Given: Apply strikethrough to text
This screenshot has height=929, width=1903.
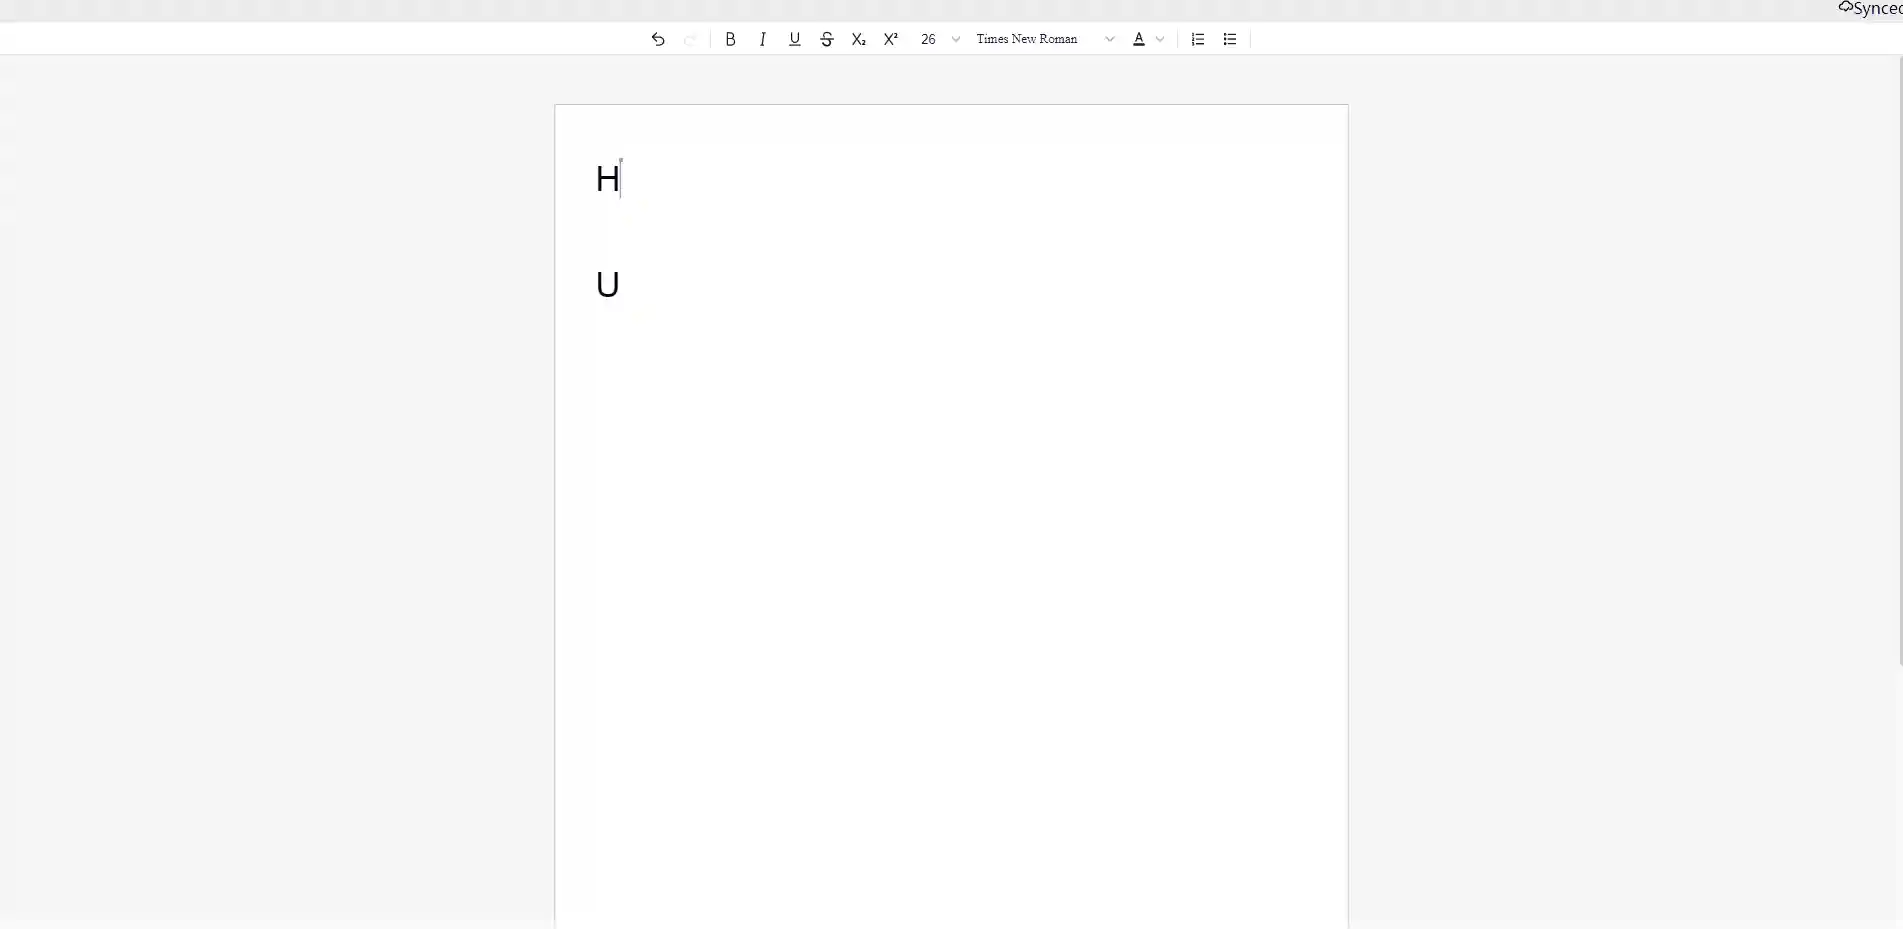Looking at the screenshot, I should 826,39.
